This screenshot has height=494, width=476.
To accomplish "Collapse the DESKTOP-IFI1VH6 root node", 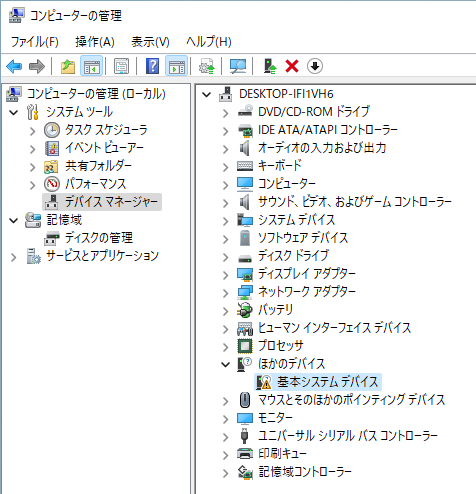I will tap(207, 95).
